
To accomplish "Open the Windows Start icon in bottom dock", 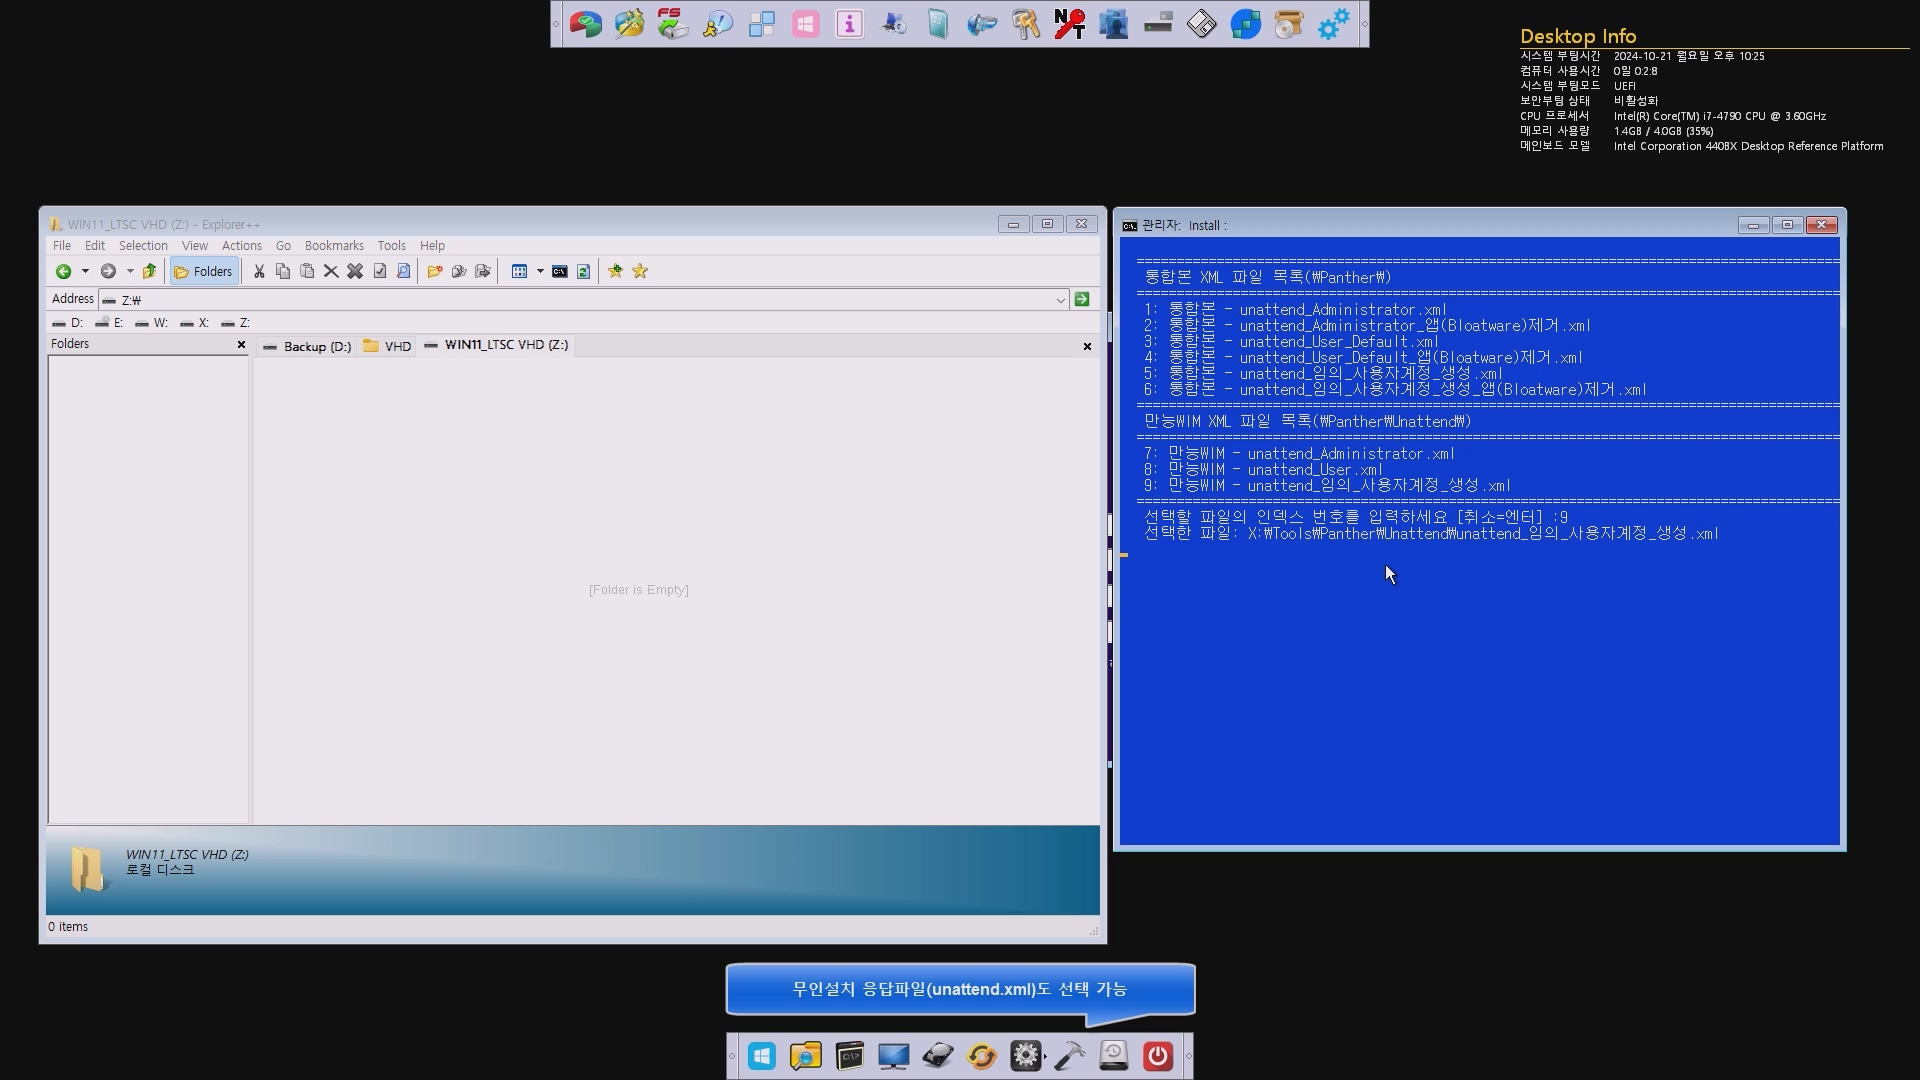I will pyautogui.click(x=762, y=1056).
